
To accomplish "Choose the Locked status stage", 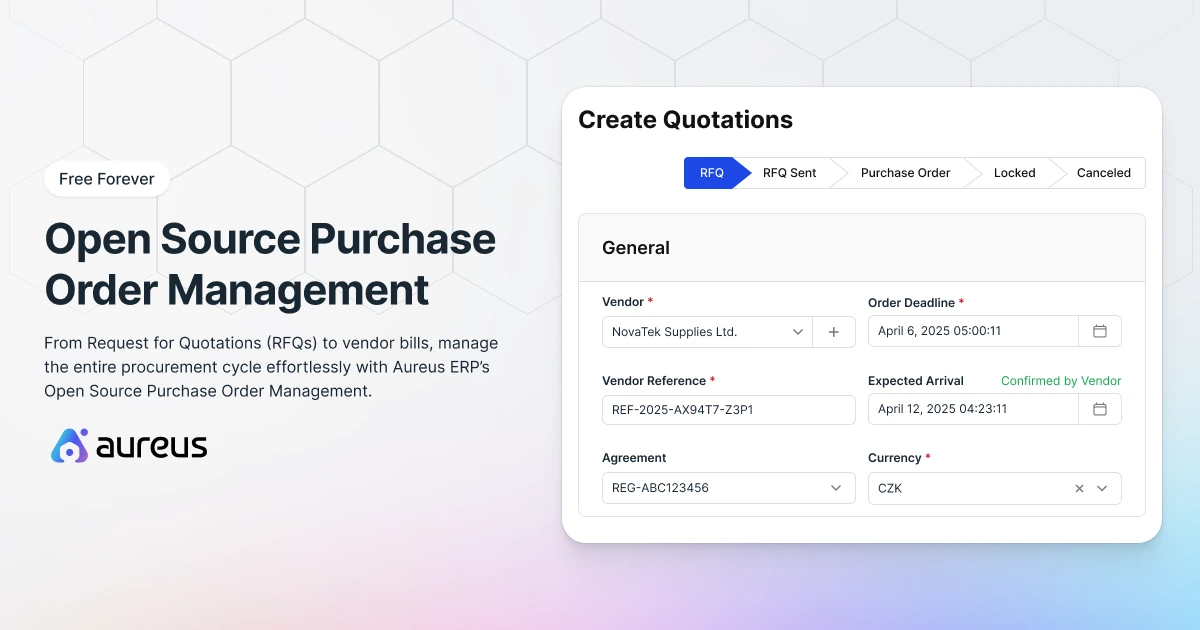I will point(1014,173).
